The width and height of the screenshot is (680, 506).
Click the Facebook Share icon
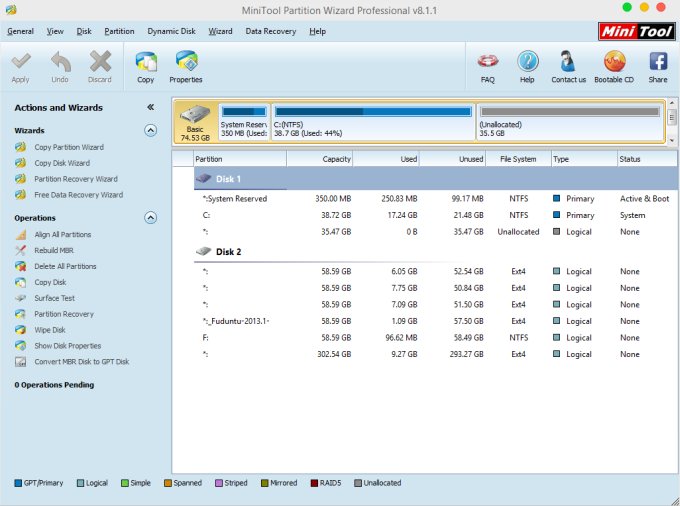658,62
